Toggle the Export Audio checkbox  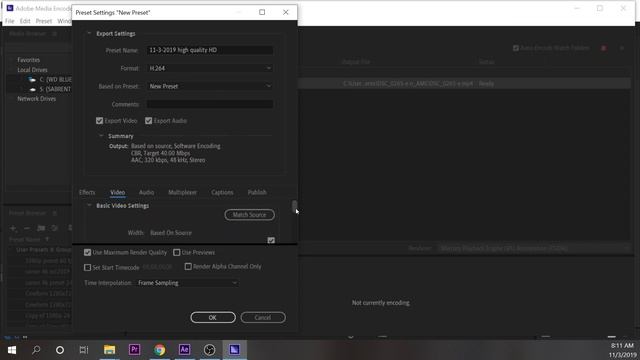point(149,121)
